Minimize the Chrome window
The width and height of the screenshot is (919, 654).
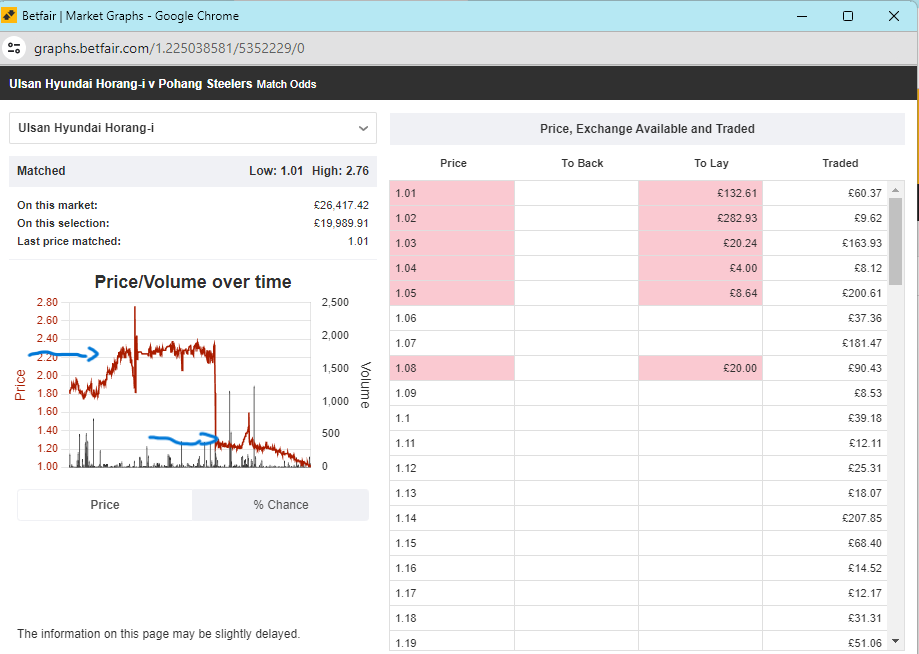pyautogui.click(x=802, y=16)
